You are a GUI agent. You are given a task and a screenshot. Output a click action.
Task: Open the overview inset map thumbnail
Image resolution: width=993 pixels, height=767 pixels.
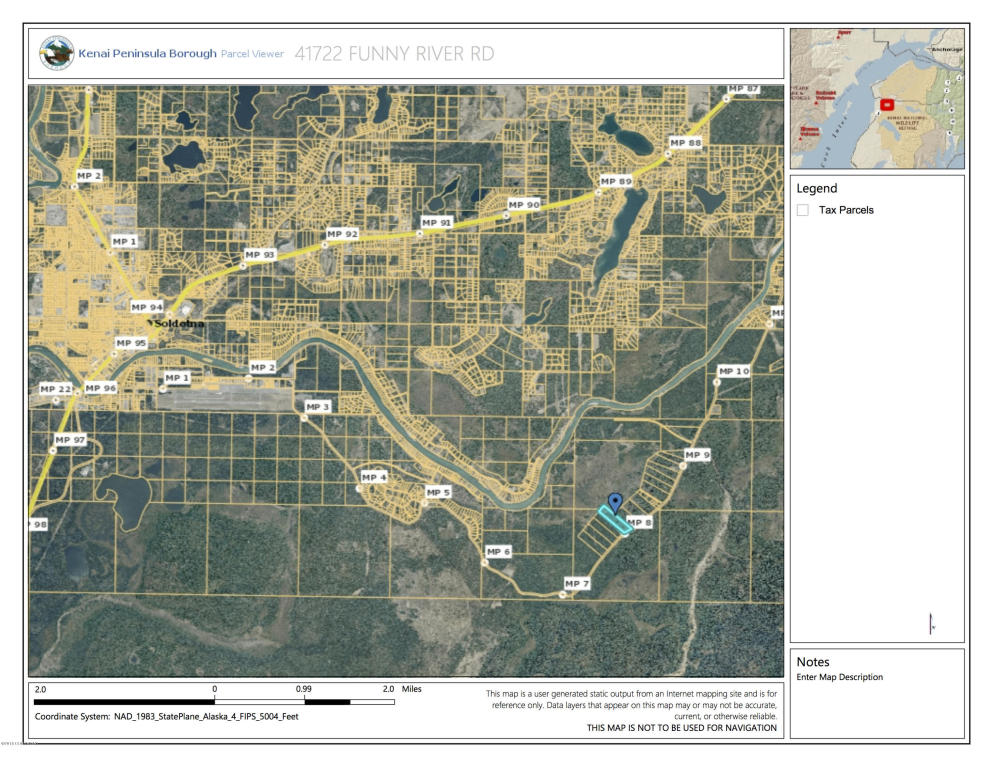coord(877,98)
